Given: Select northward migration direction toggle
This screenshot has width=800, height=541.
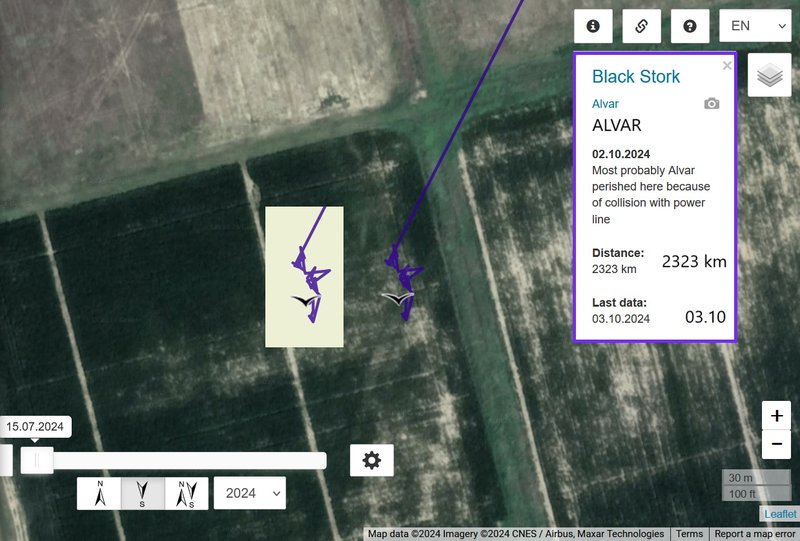Looking at the screenshot, I should pyautogui.click(x=99, y=494).
